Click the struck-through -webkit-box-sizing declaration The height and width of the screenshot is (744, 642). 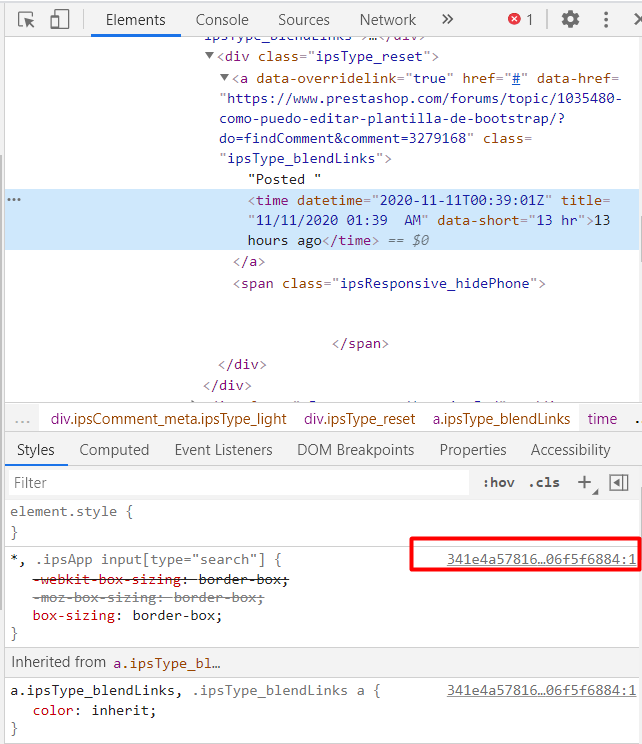160,579
